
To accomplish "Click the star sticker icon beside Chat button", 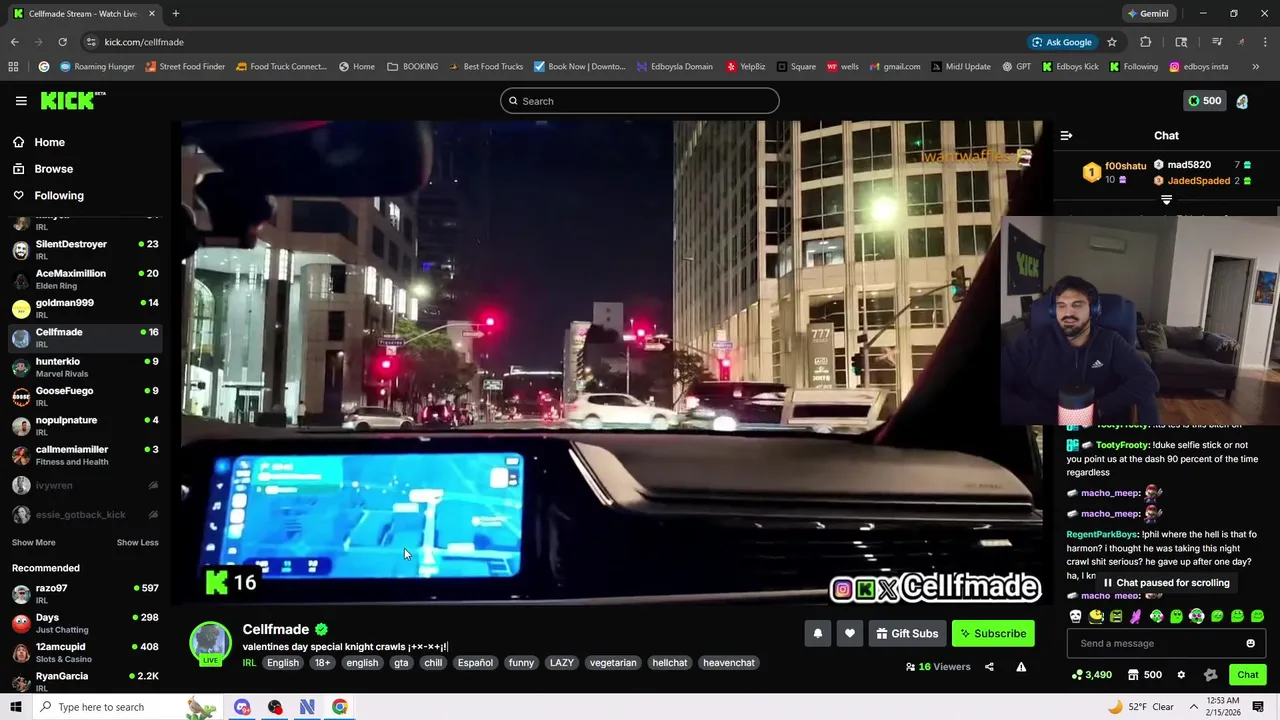I will point(1210,675).
